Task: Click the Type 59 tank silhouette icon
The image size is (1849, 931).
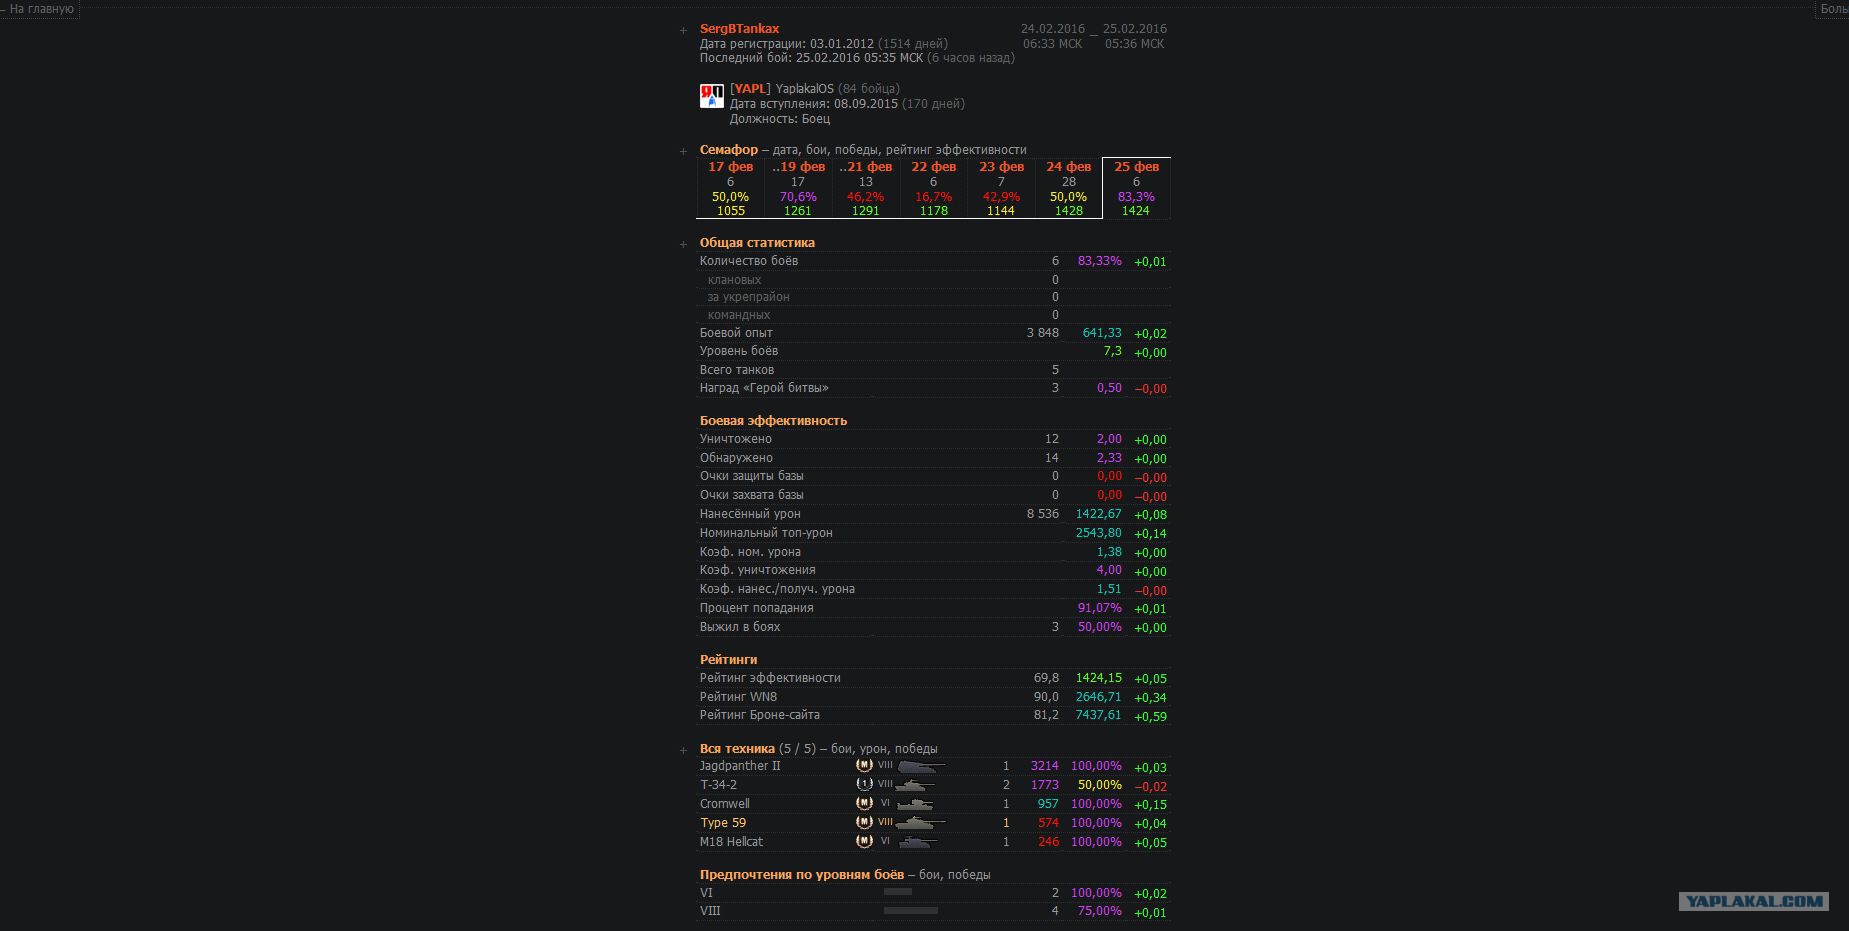Action: 921,823
